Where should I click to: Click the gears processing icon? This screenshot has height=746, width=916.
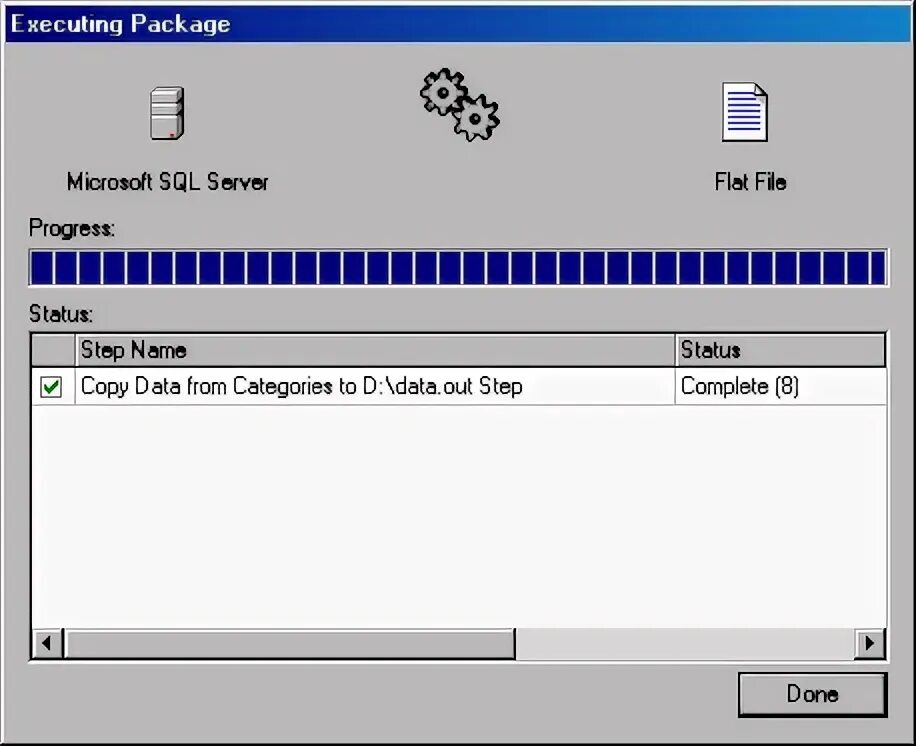pyautogui.click(x=460, y=105)
